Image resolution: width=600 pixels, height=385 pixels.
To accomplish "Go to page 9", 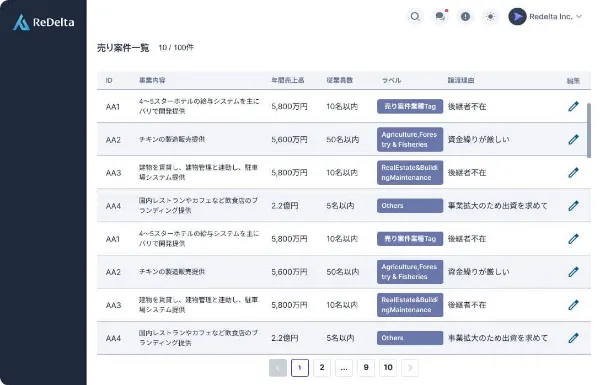I will pyautogui.click(x=366, y=368).
